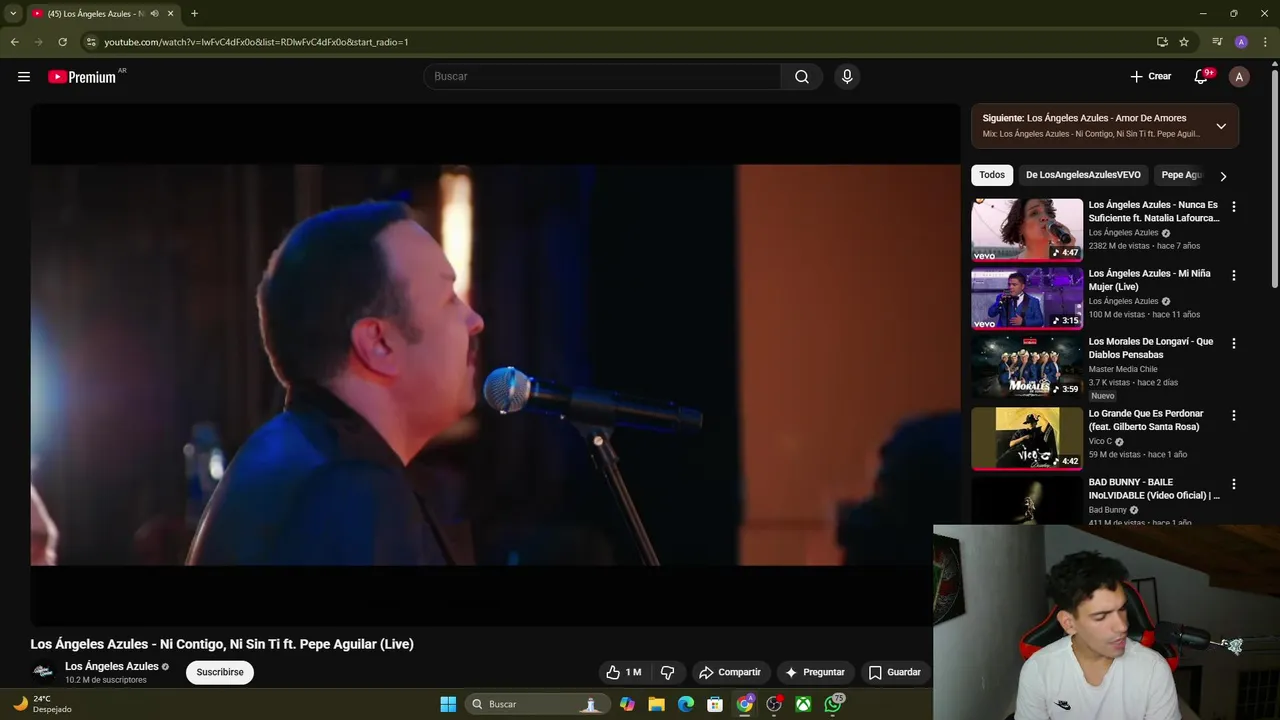Open more options for BAD BUNNY video
This screenshot has height=720, width=1280.
pyautogui.click(x=1233, y=484)
